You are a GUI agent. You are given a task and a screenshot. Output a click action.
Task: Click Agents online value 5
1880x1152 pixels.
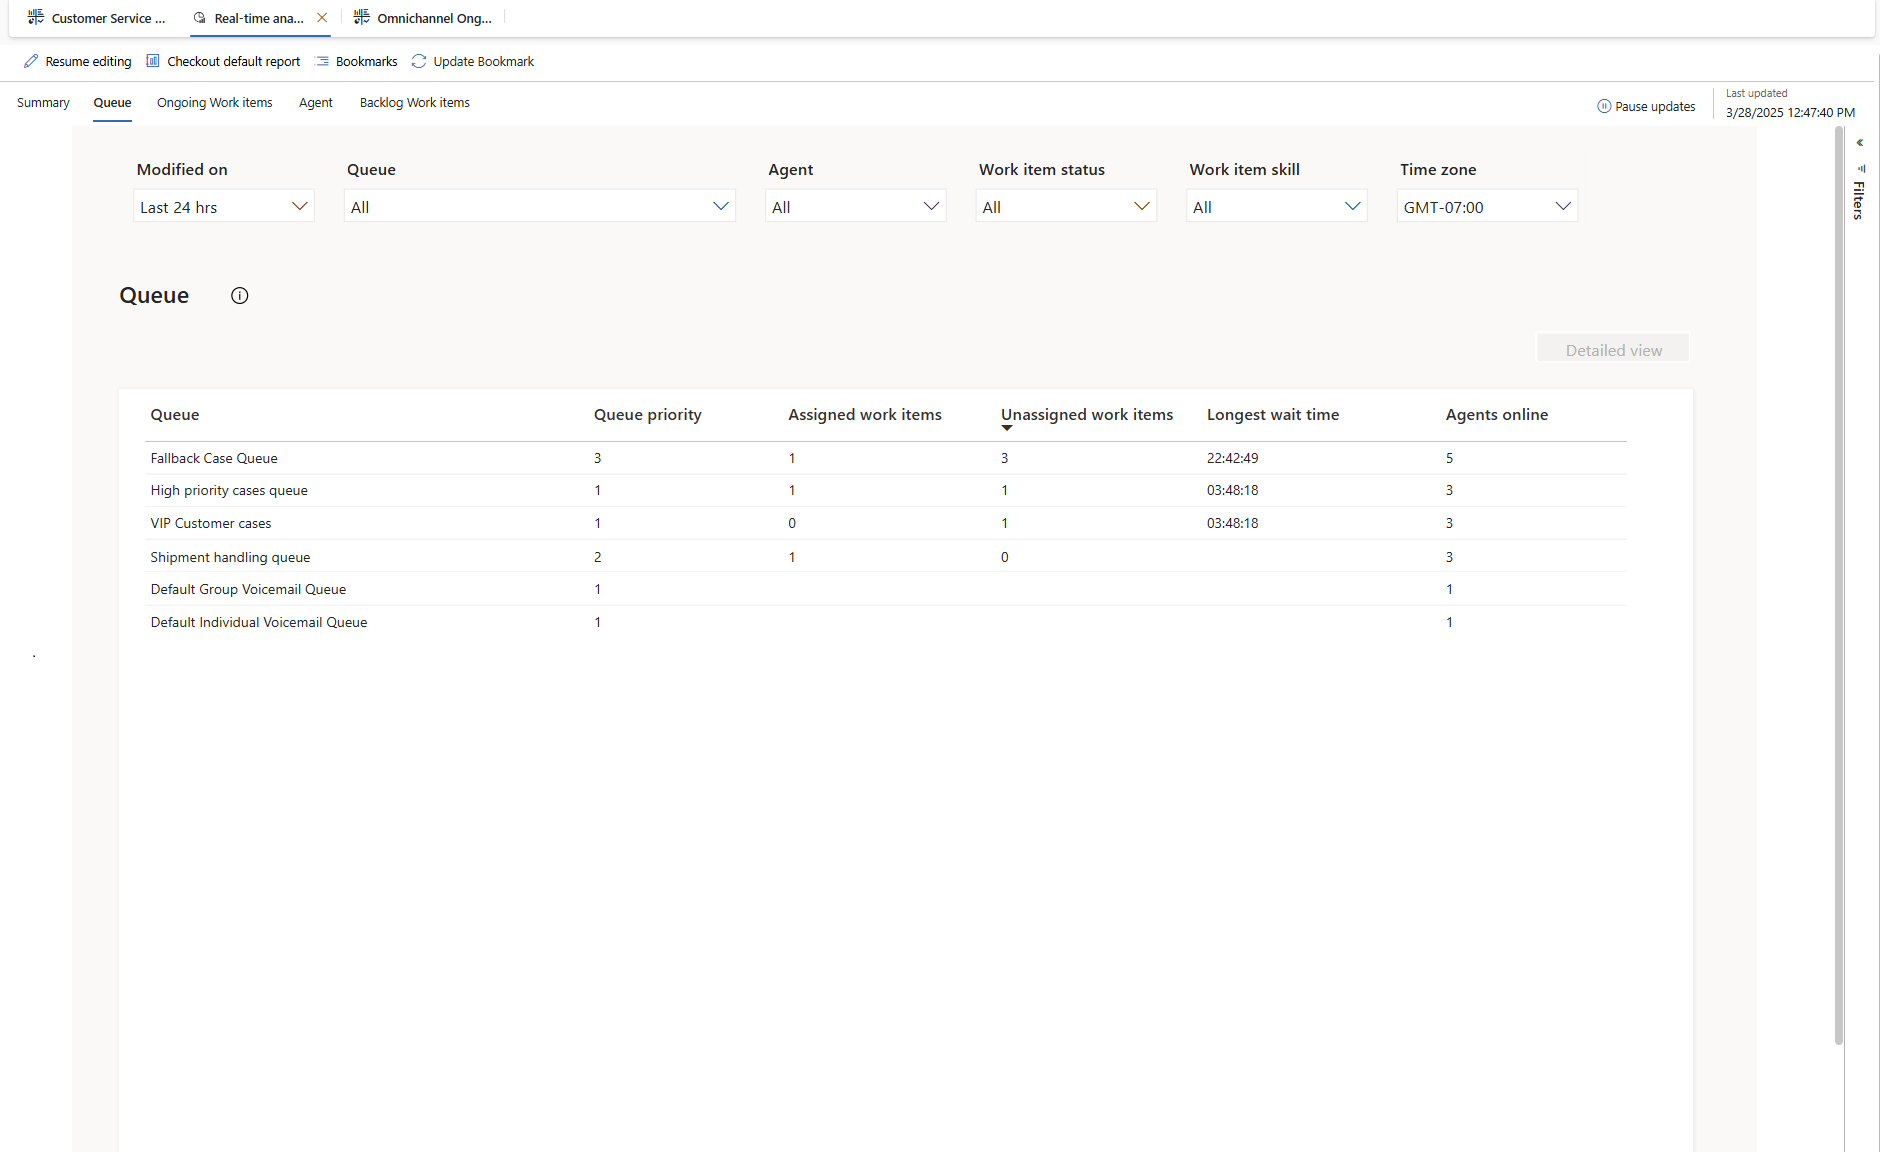(1449, 458)
